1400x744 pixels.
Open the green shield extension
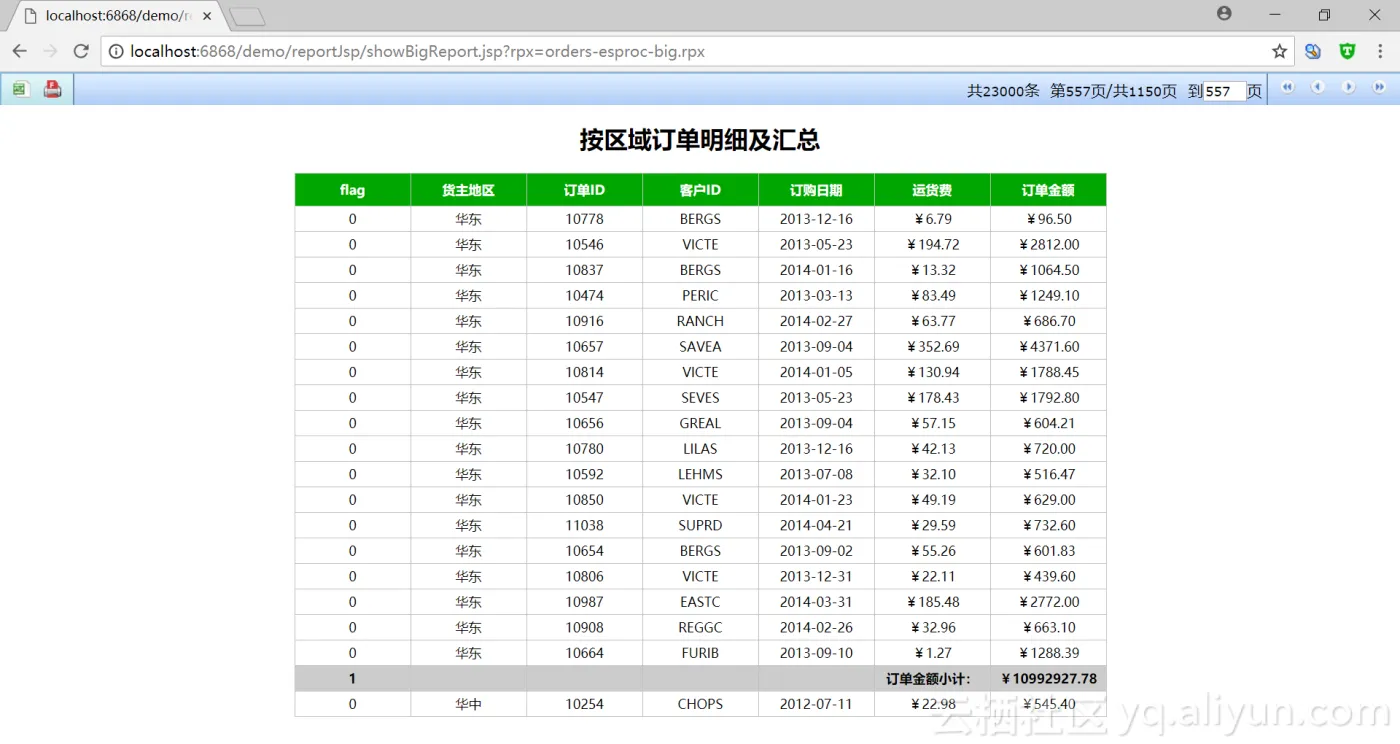(1348, 51)
